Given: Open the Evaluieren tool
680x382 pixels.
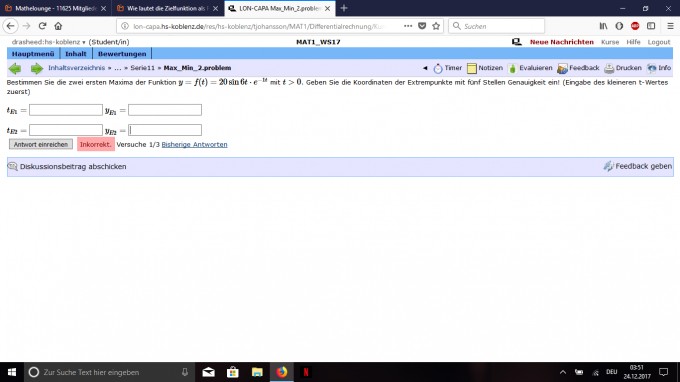Looking at the screenshot, I should point(530,68).
